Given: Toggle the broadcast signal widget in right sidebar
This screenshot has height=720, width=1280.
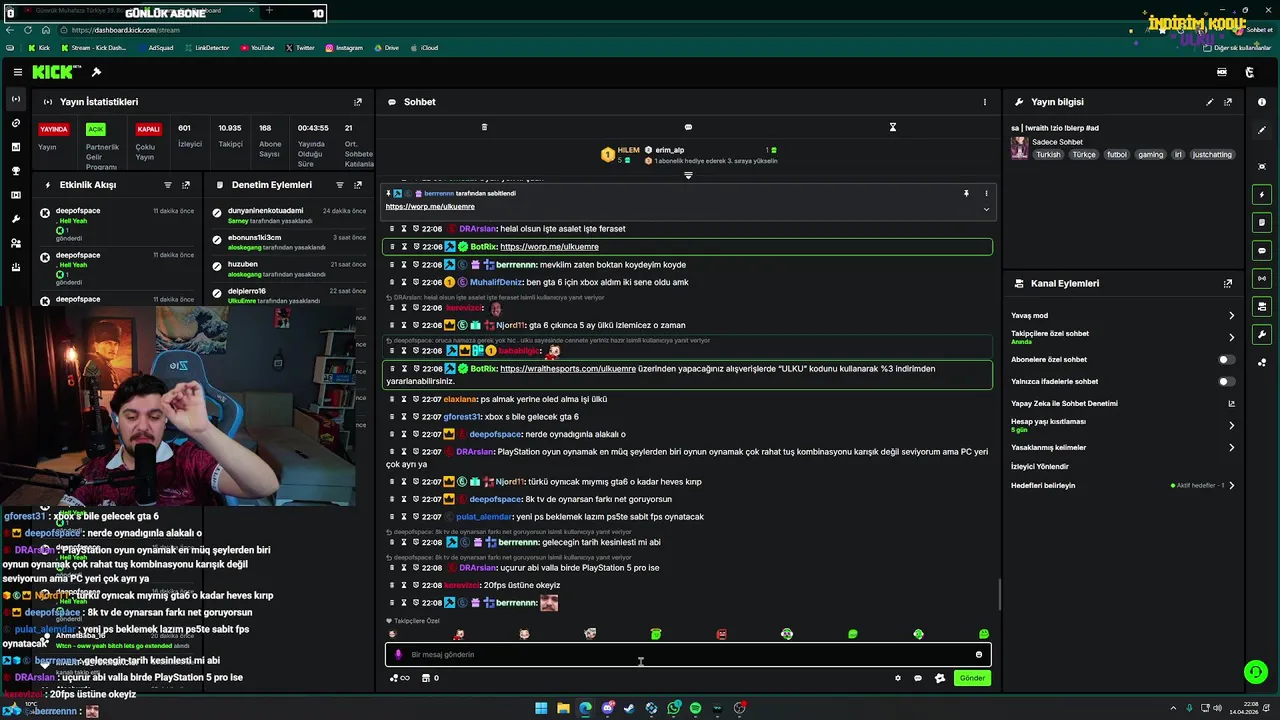Looking at the screenshot, I should [x=1262, y=278].
